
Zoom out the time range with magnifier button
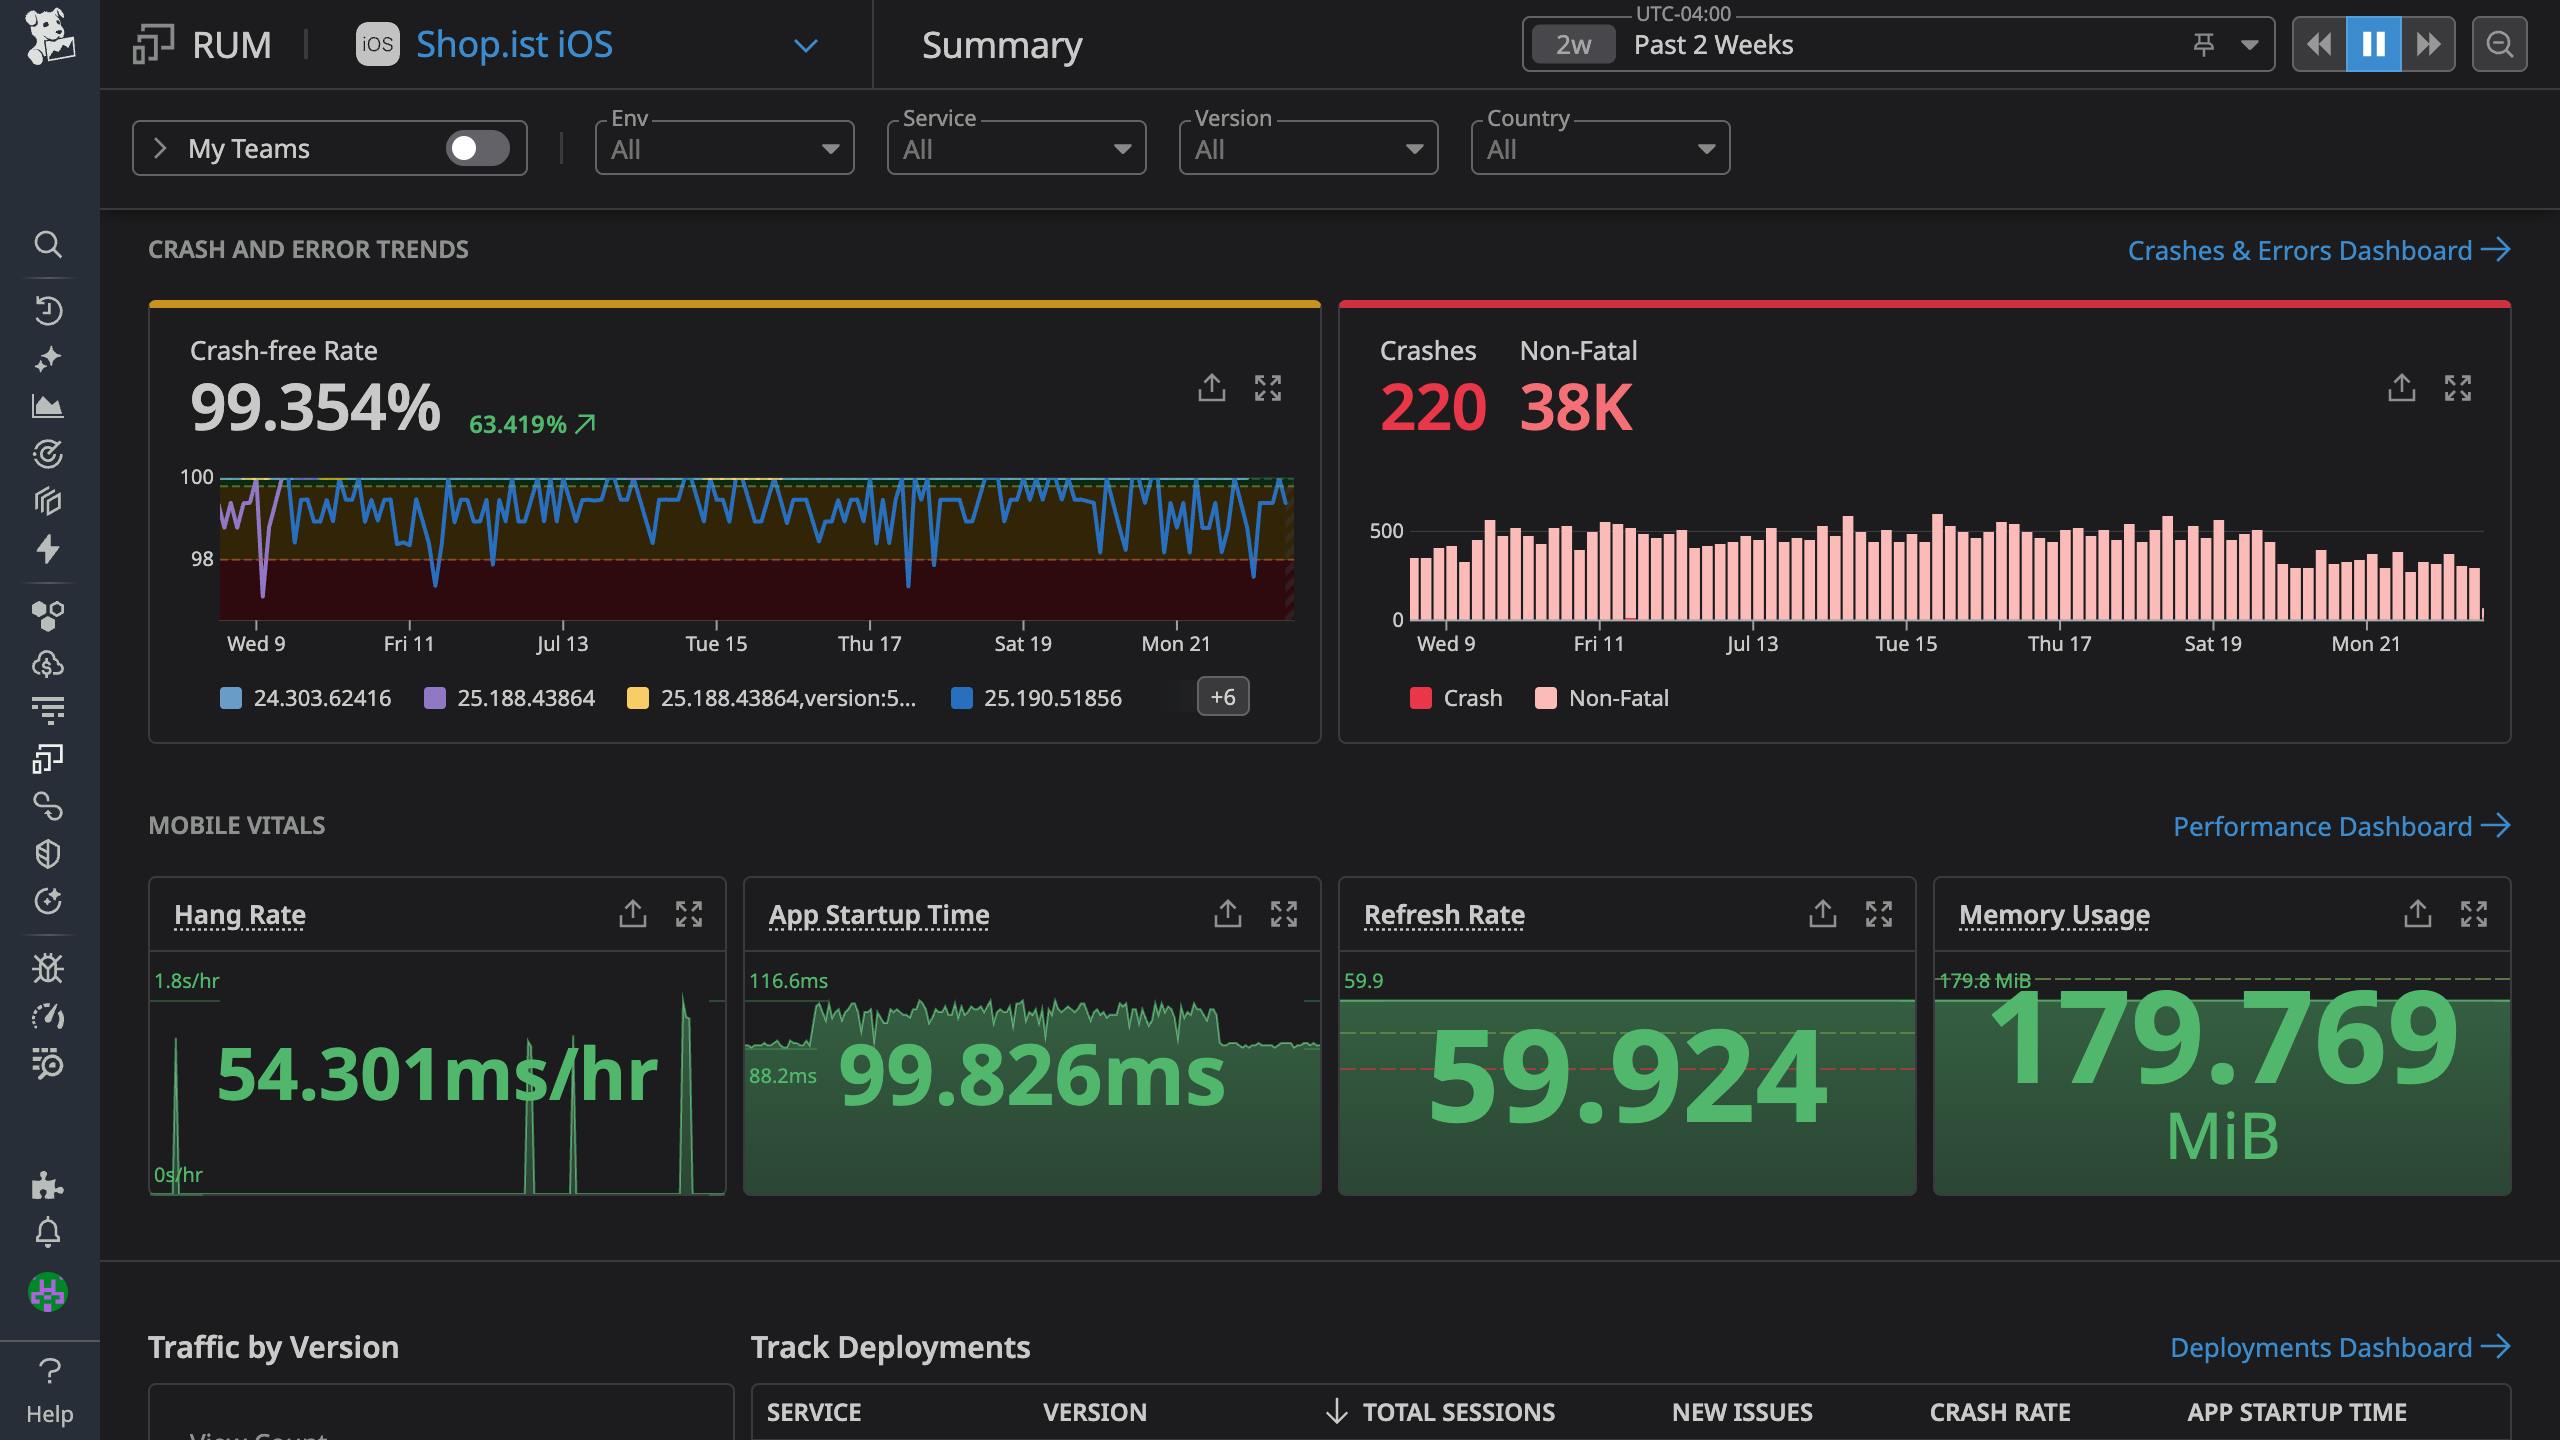(2500, 43)
